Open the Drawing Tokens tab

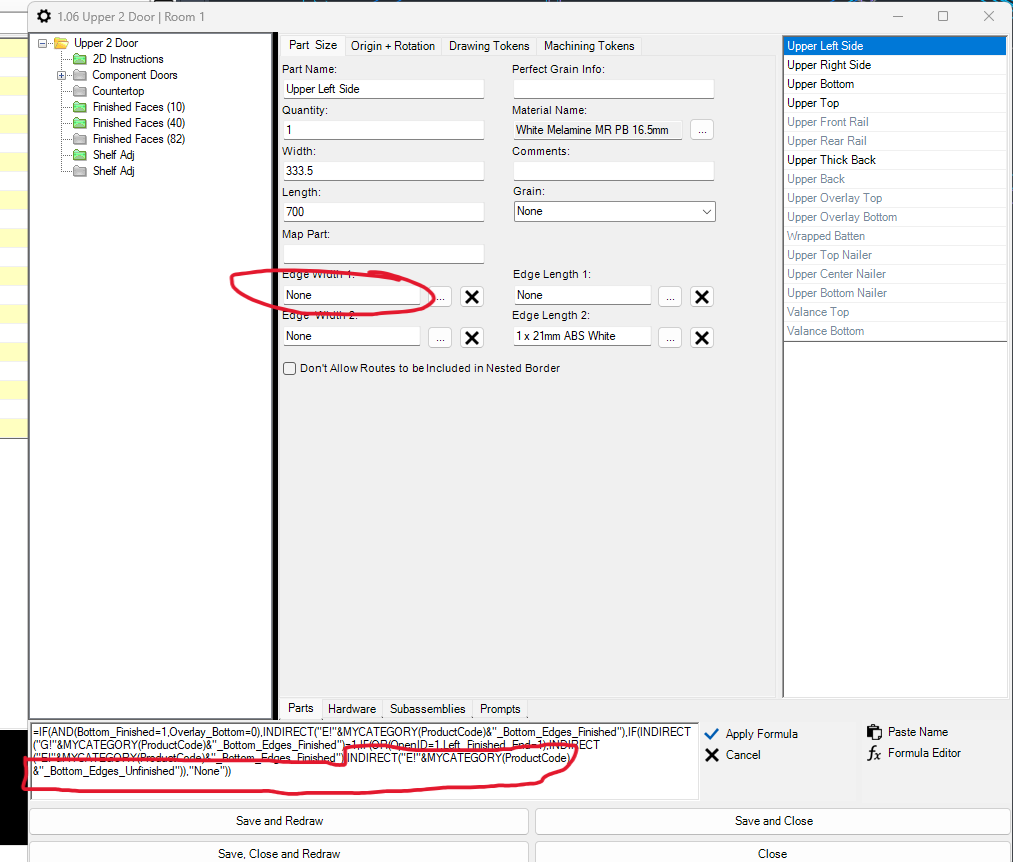(x=489, y=46)
